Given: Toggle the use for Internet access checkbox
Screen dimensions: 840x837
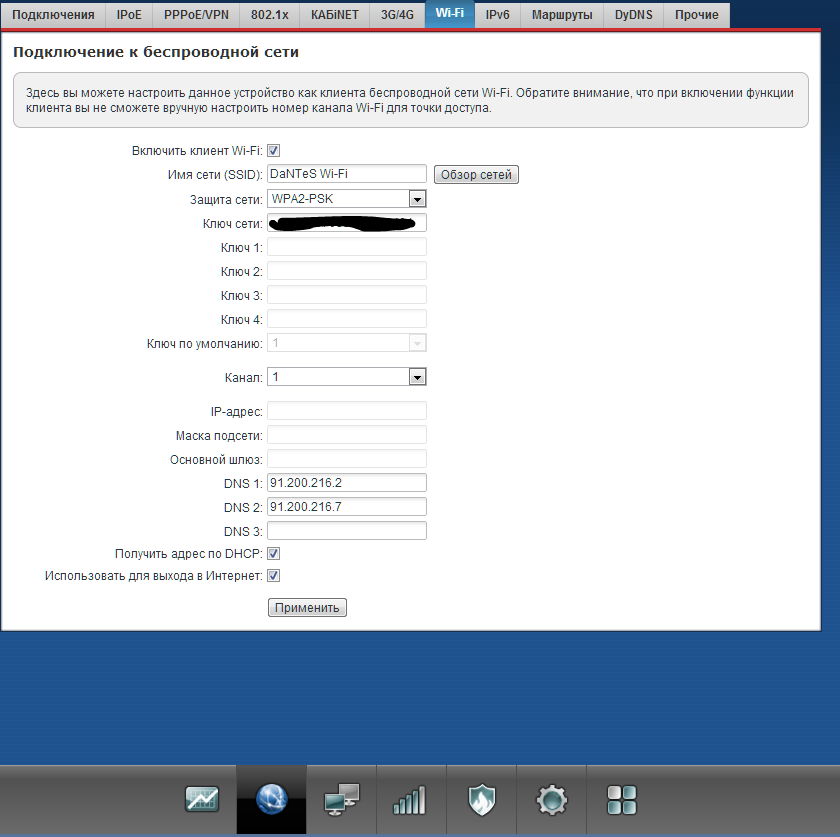Looking at the screenshot, I should pyautogui.click(x=273, y=576).
